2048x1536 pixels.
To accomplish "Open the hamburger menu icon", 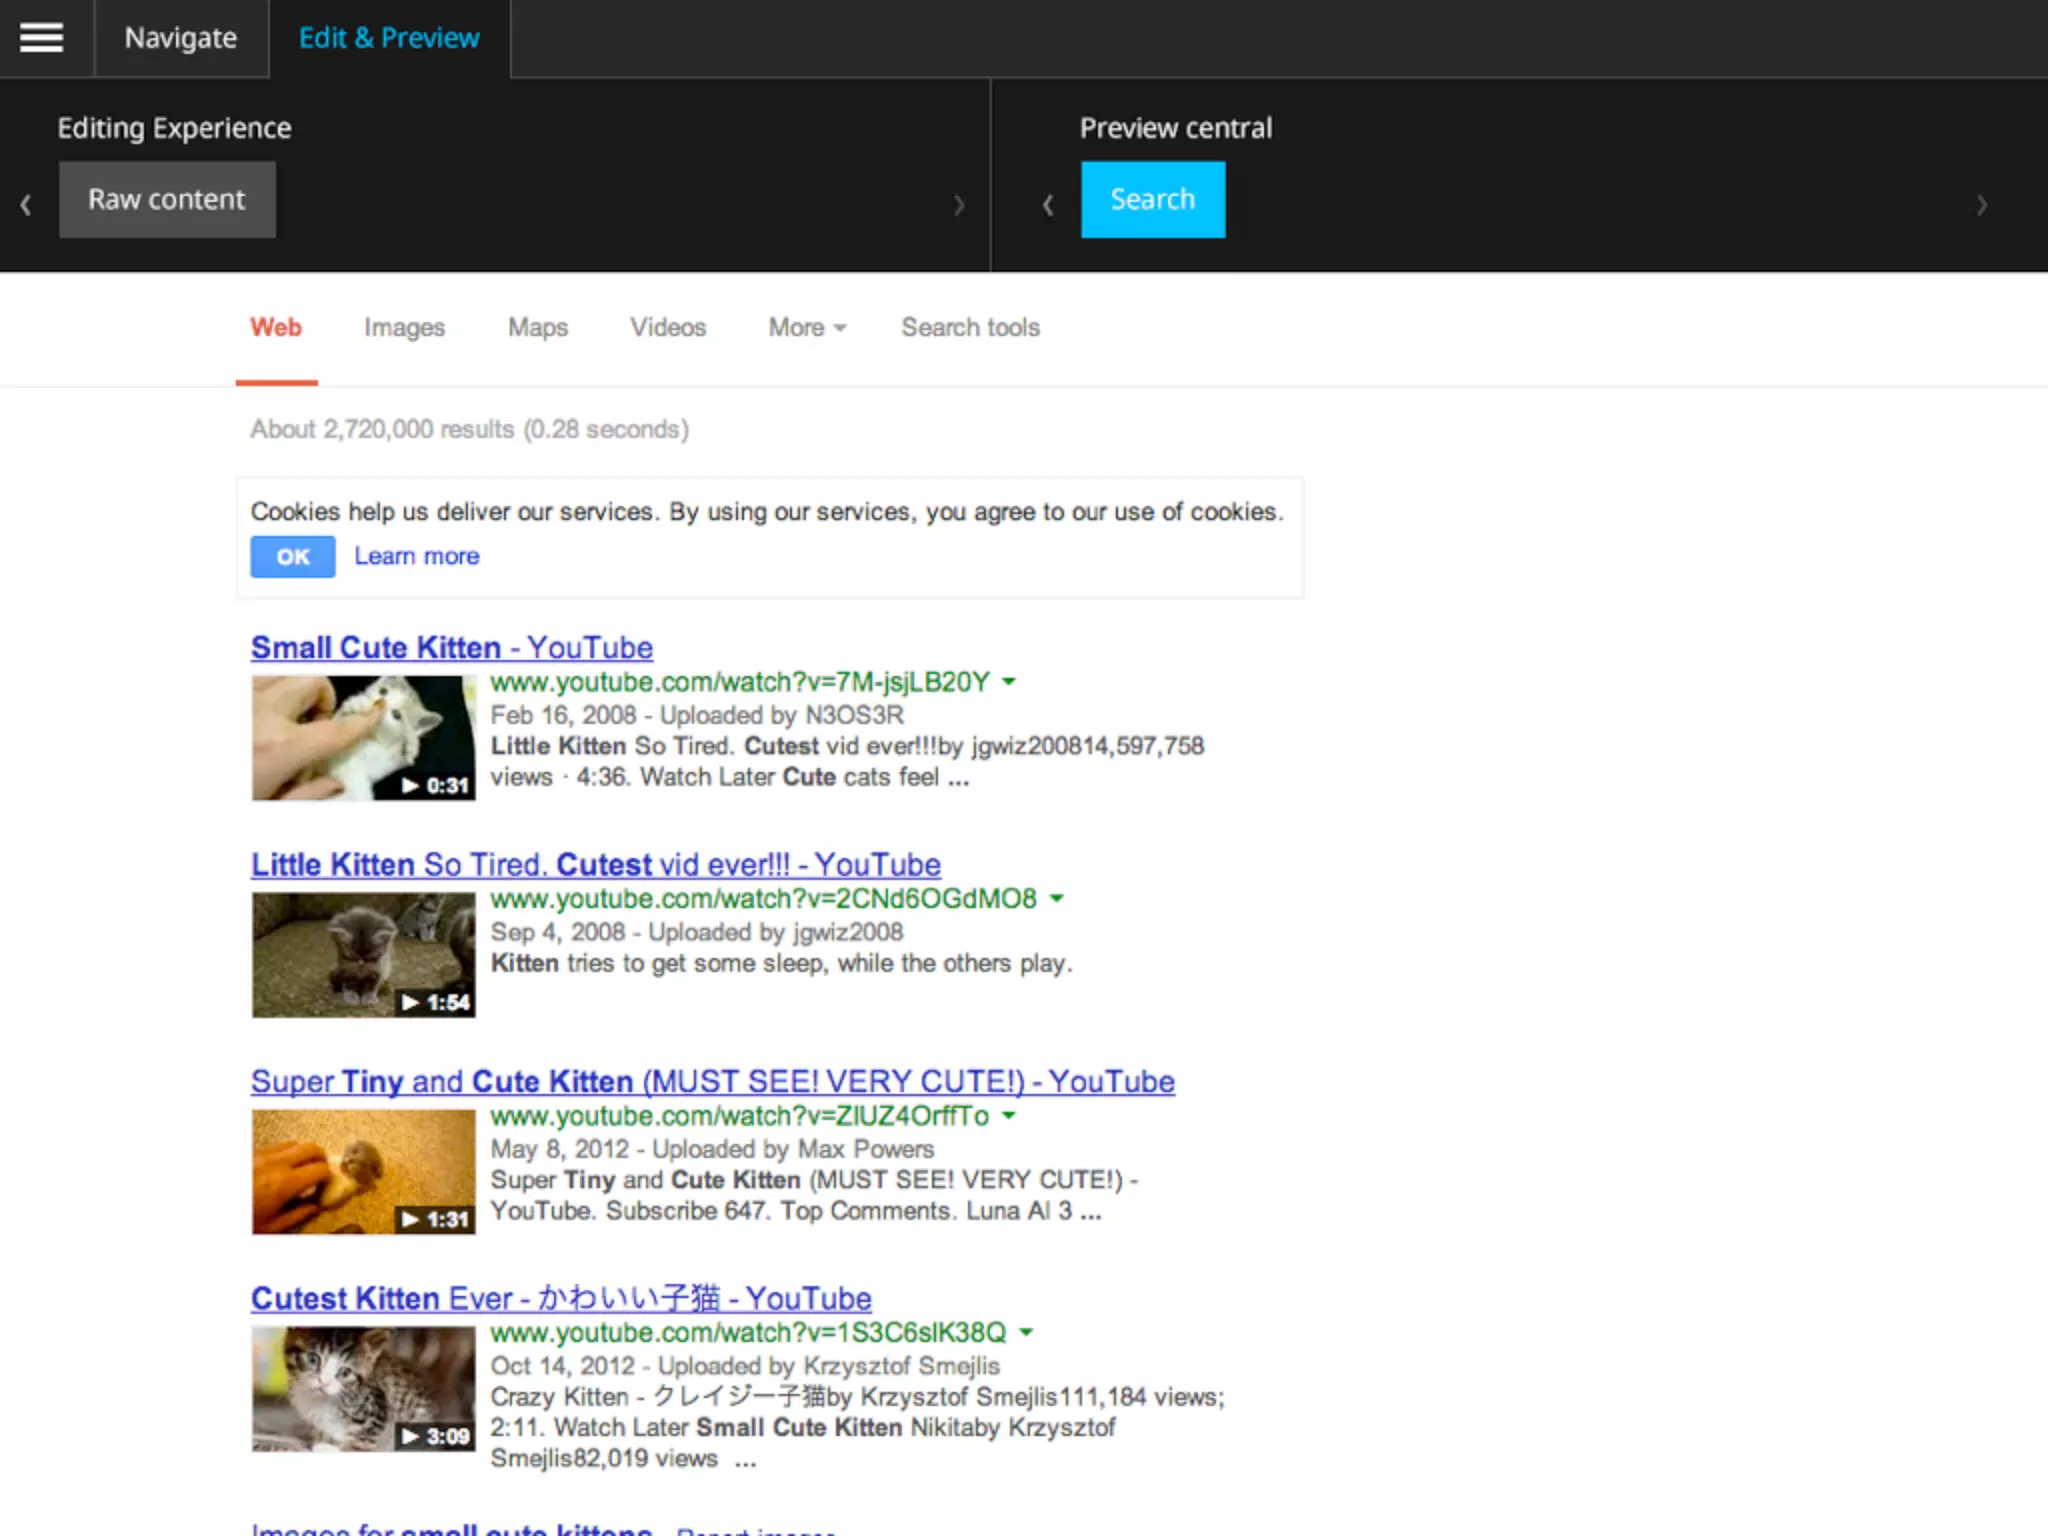I will point(41,38).
